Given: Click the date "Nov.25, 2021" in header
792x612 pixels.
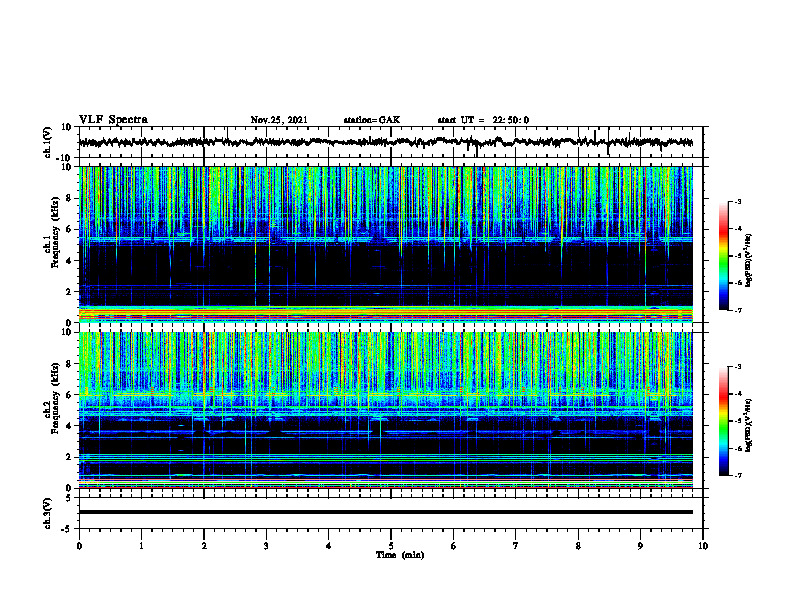Looking at the screenshot, I should point(279,120).
